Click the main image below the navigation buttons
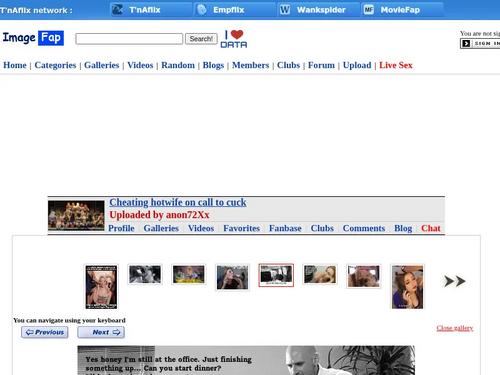This screenshot has height=375, width=500. point(246,360)
